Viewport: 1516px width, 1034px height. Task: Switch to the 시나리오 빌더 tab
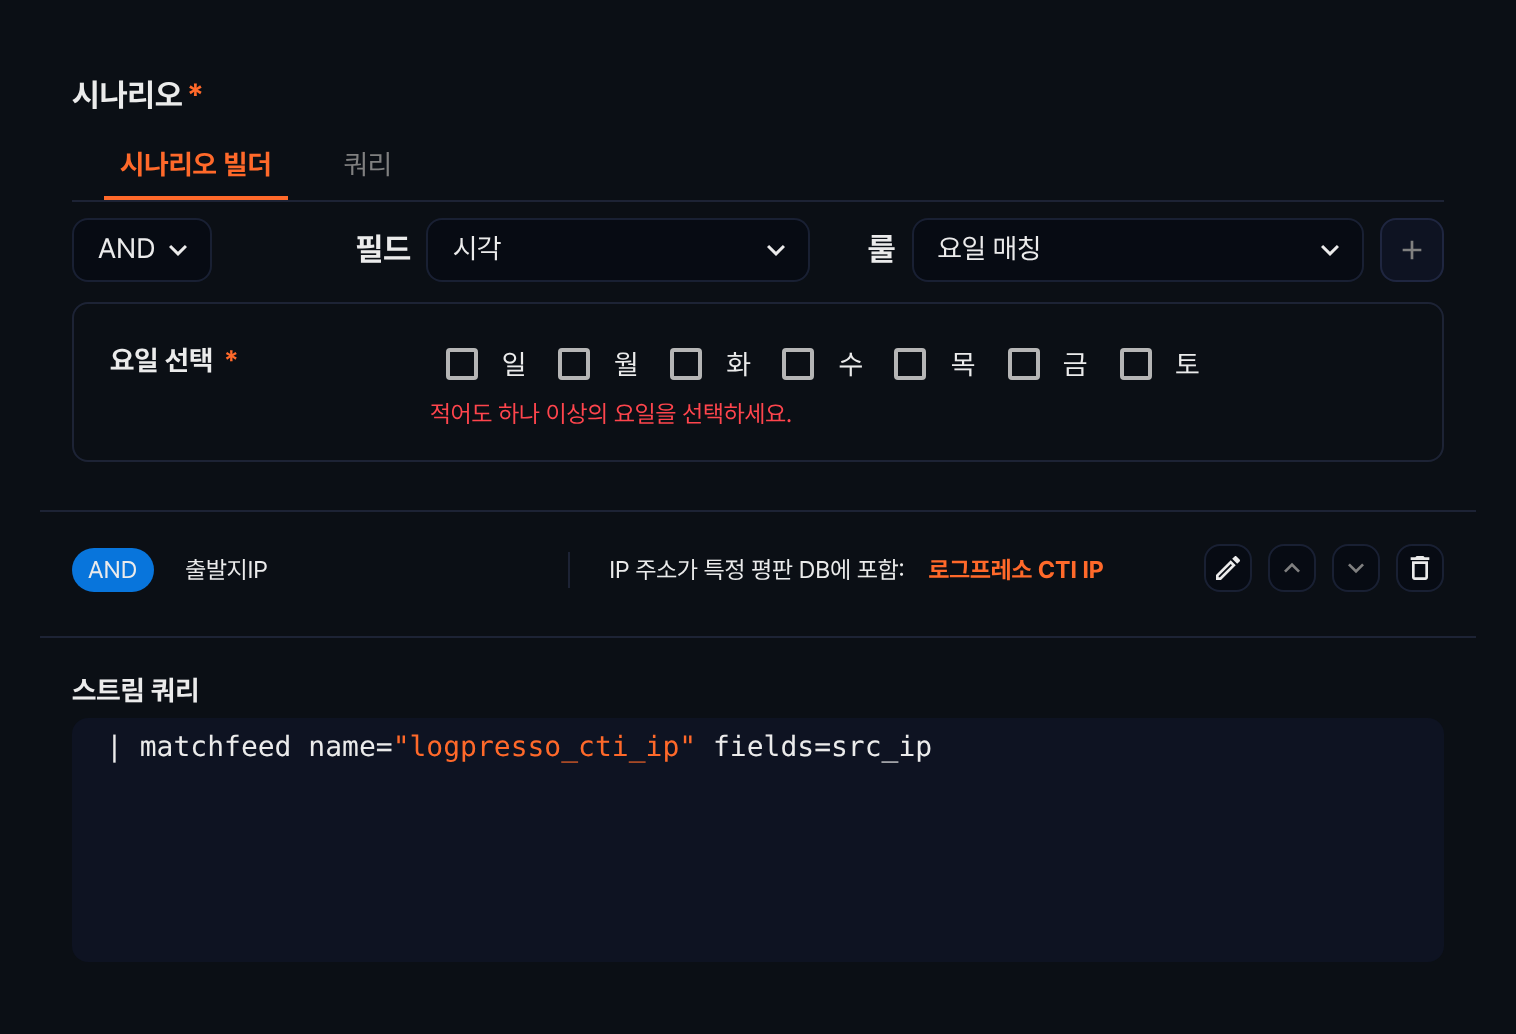point(196,164)
